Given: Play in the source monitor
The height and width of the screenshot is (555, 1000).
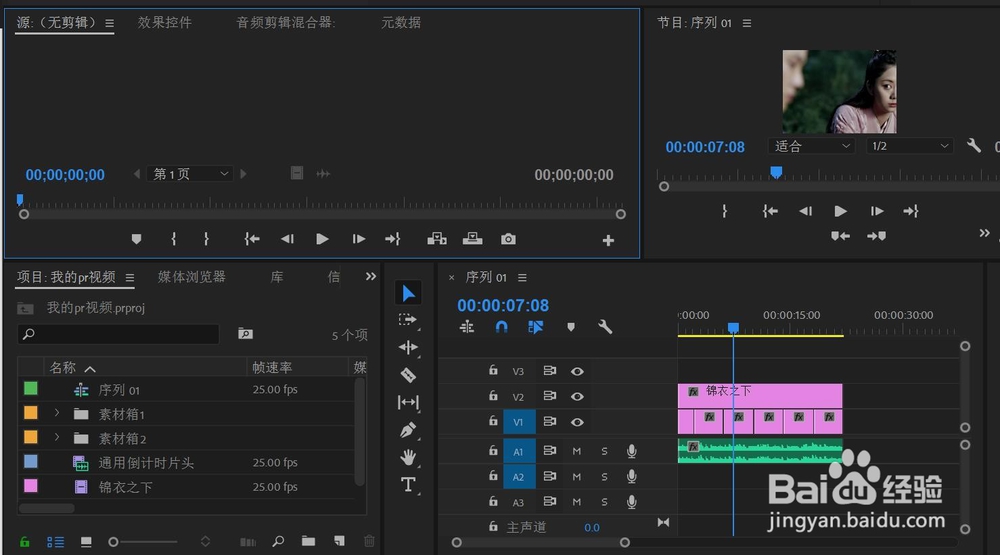Looking at the screenshot, I should (322, 239).
